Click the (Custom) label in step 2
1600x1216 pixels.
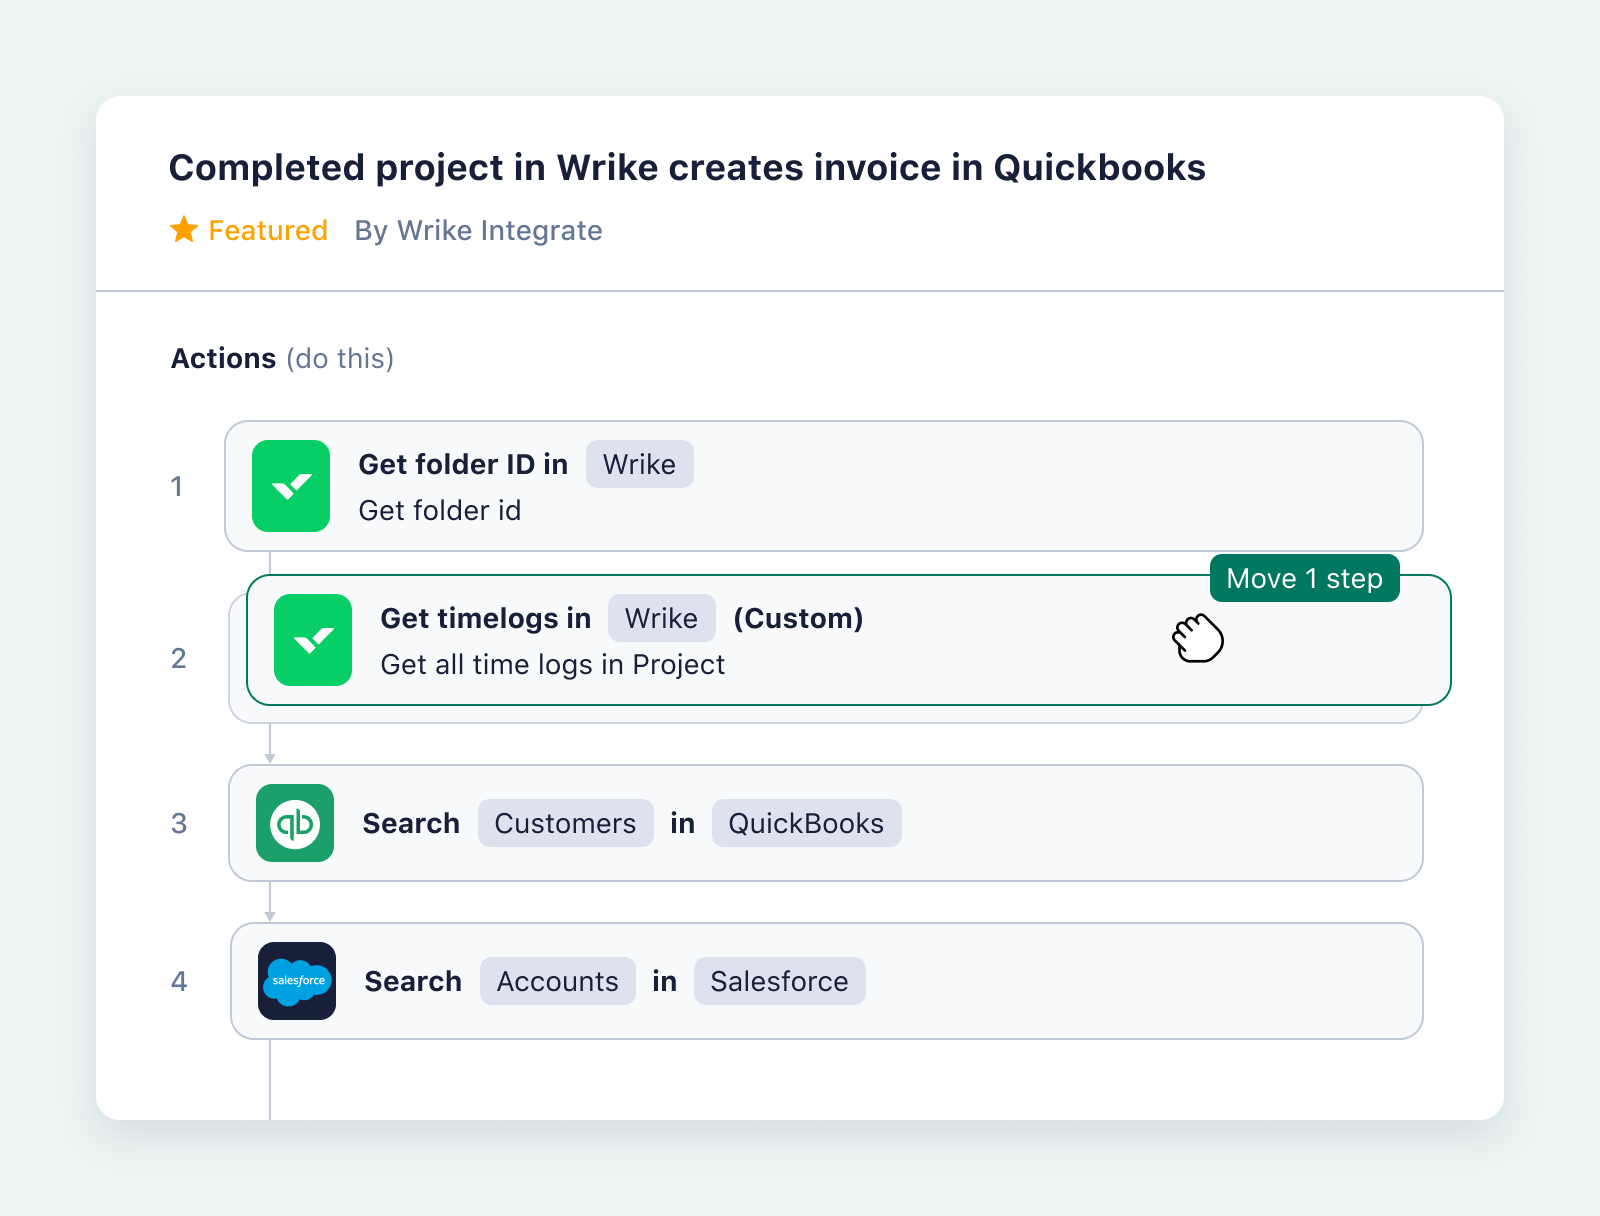coord(799,618)
